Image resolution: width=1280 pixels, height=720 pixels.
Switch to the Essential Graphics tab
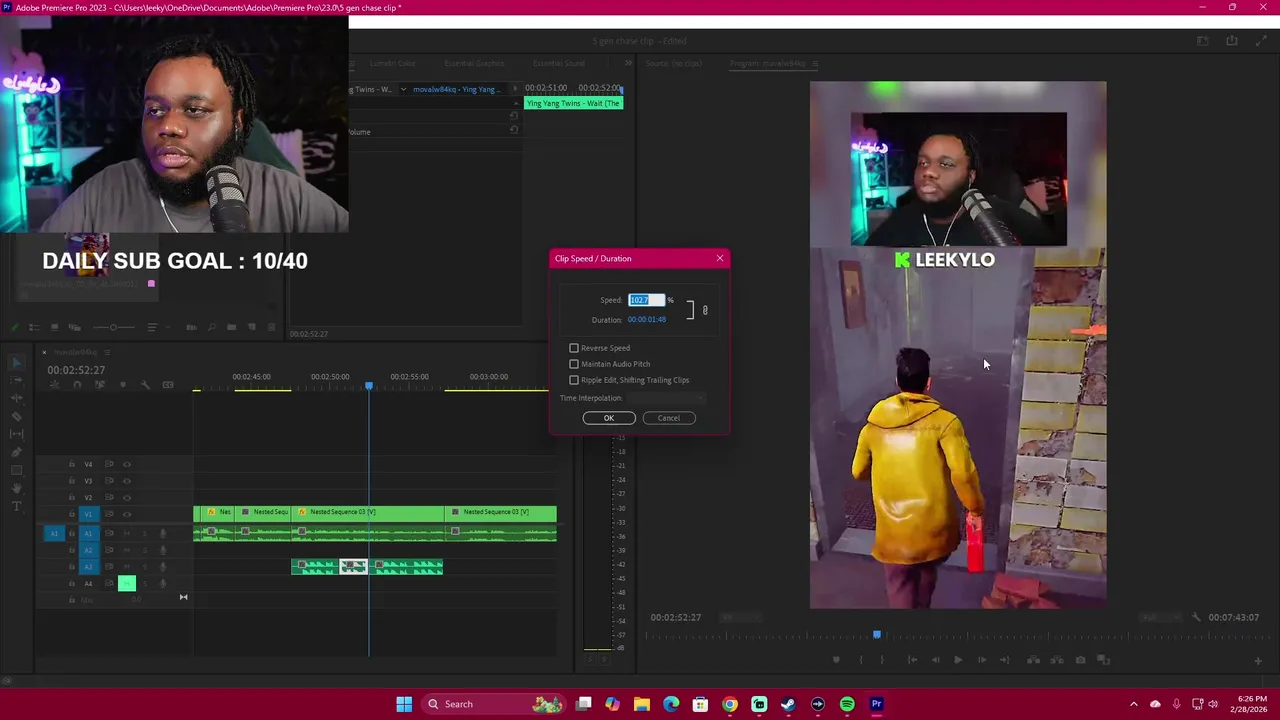pyautogui.click(x=474, y=63)
